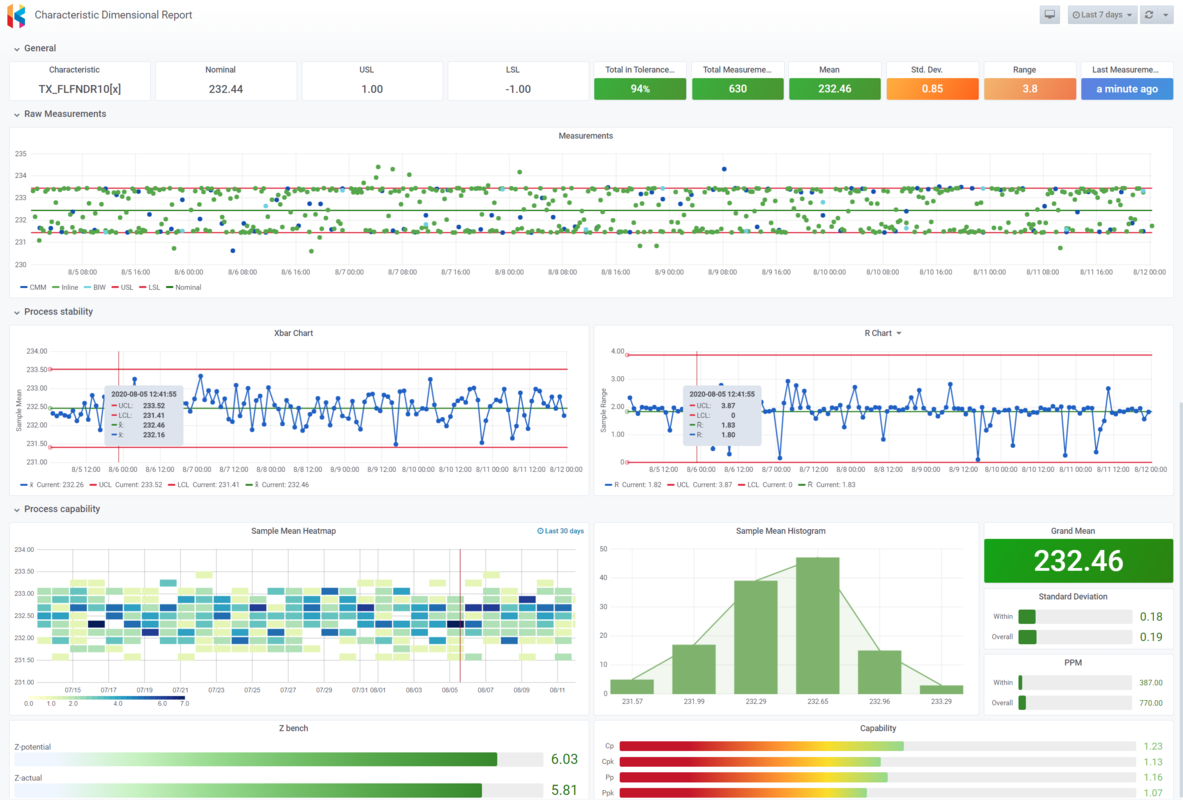Open the R Chart title dropdown
Image resolution: width=1183 pixels, height=800 pixels.
(899, 334)
